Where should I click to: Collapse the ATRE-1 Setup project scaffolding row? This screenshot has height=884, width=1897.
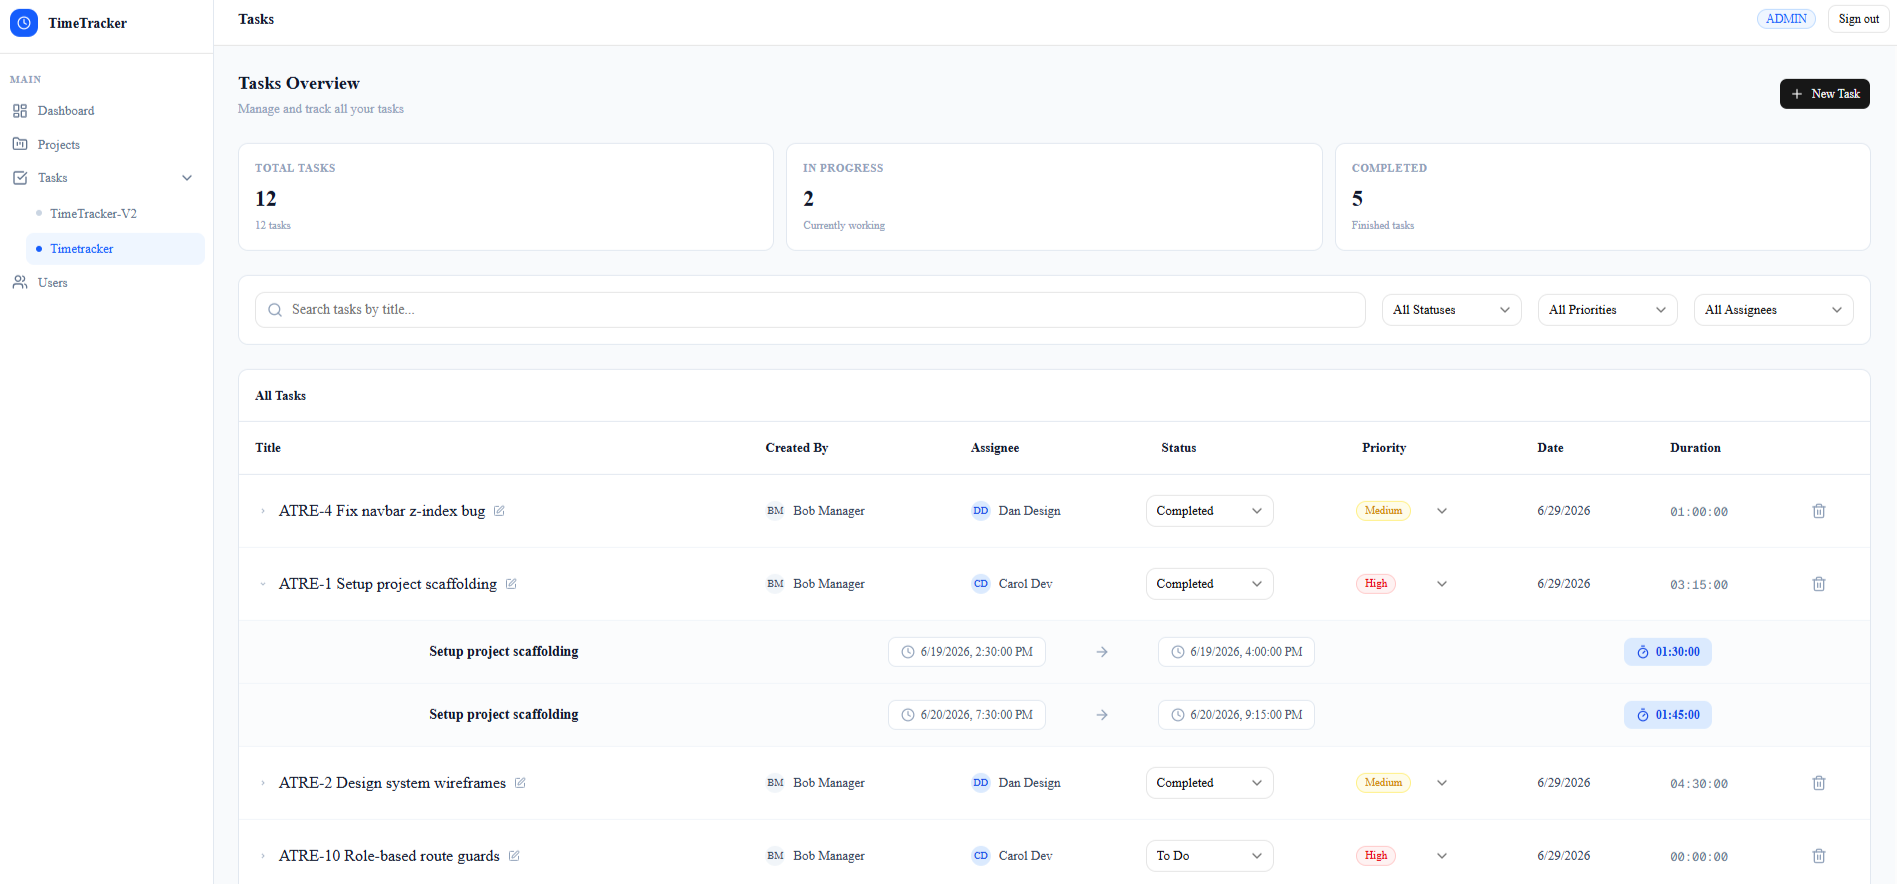263,584
